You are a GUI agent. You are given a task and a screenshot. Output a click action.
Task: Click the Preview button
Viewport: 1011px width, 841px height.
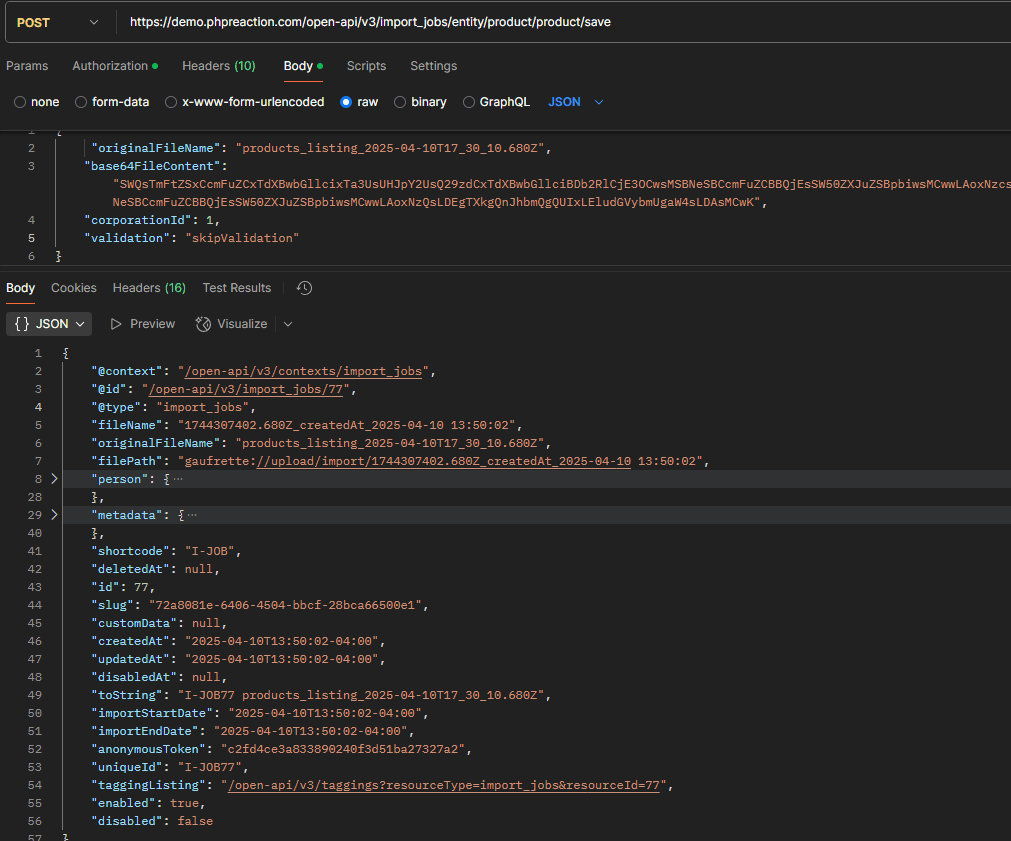tap(143, 324)
